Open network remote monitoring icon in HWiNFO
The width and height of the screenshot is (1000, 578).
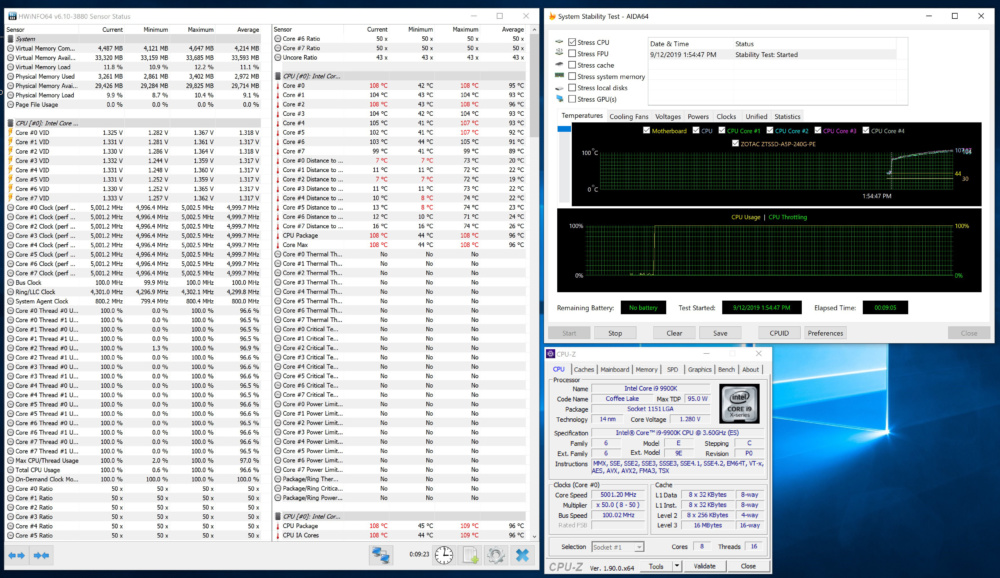[381, 555]
